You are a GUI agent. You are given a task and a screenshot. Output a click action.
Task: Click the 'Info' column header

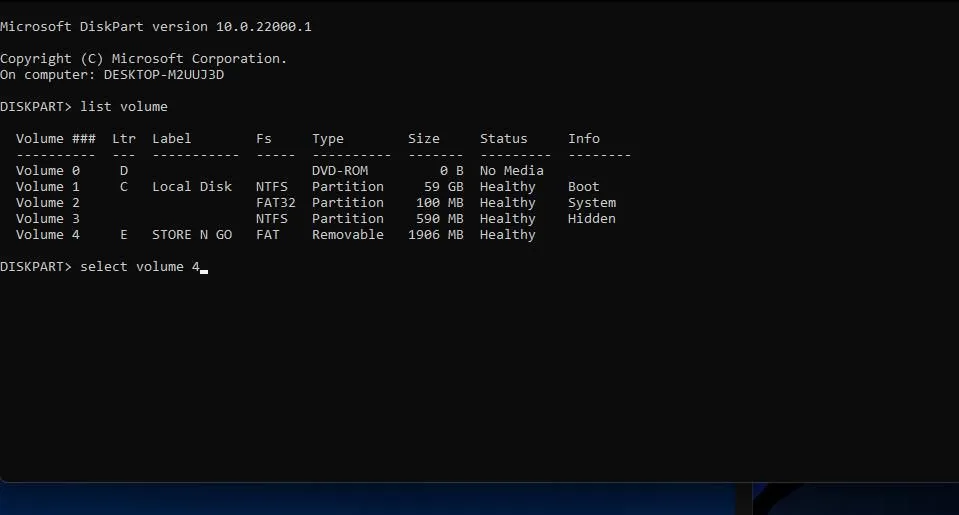[583, 139]
